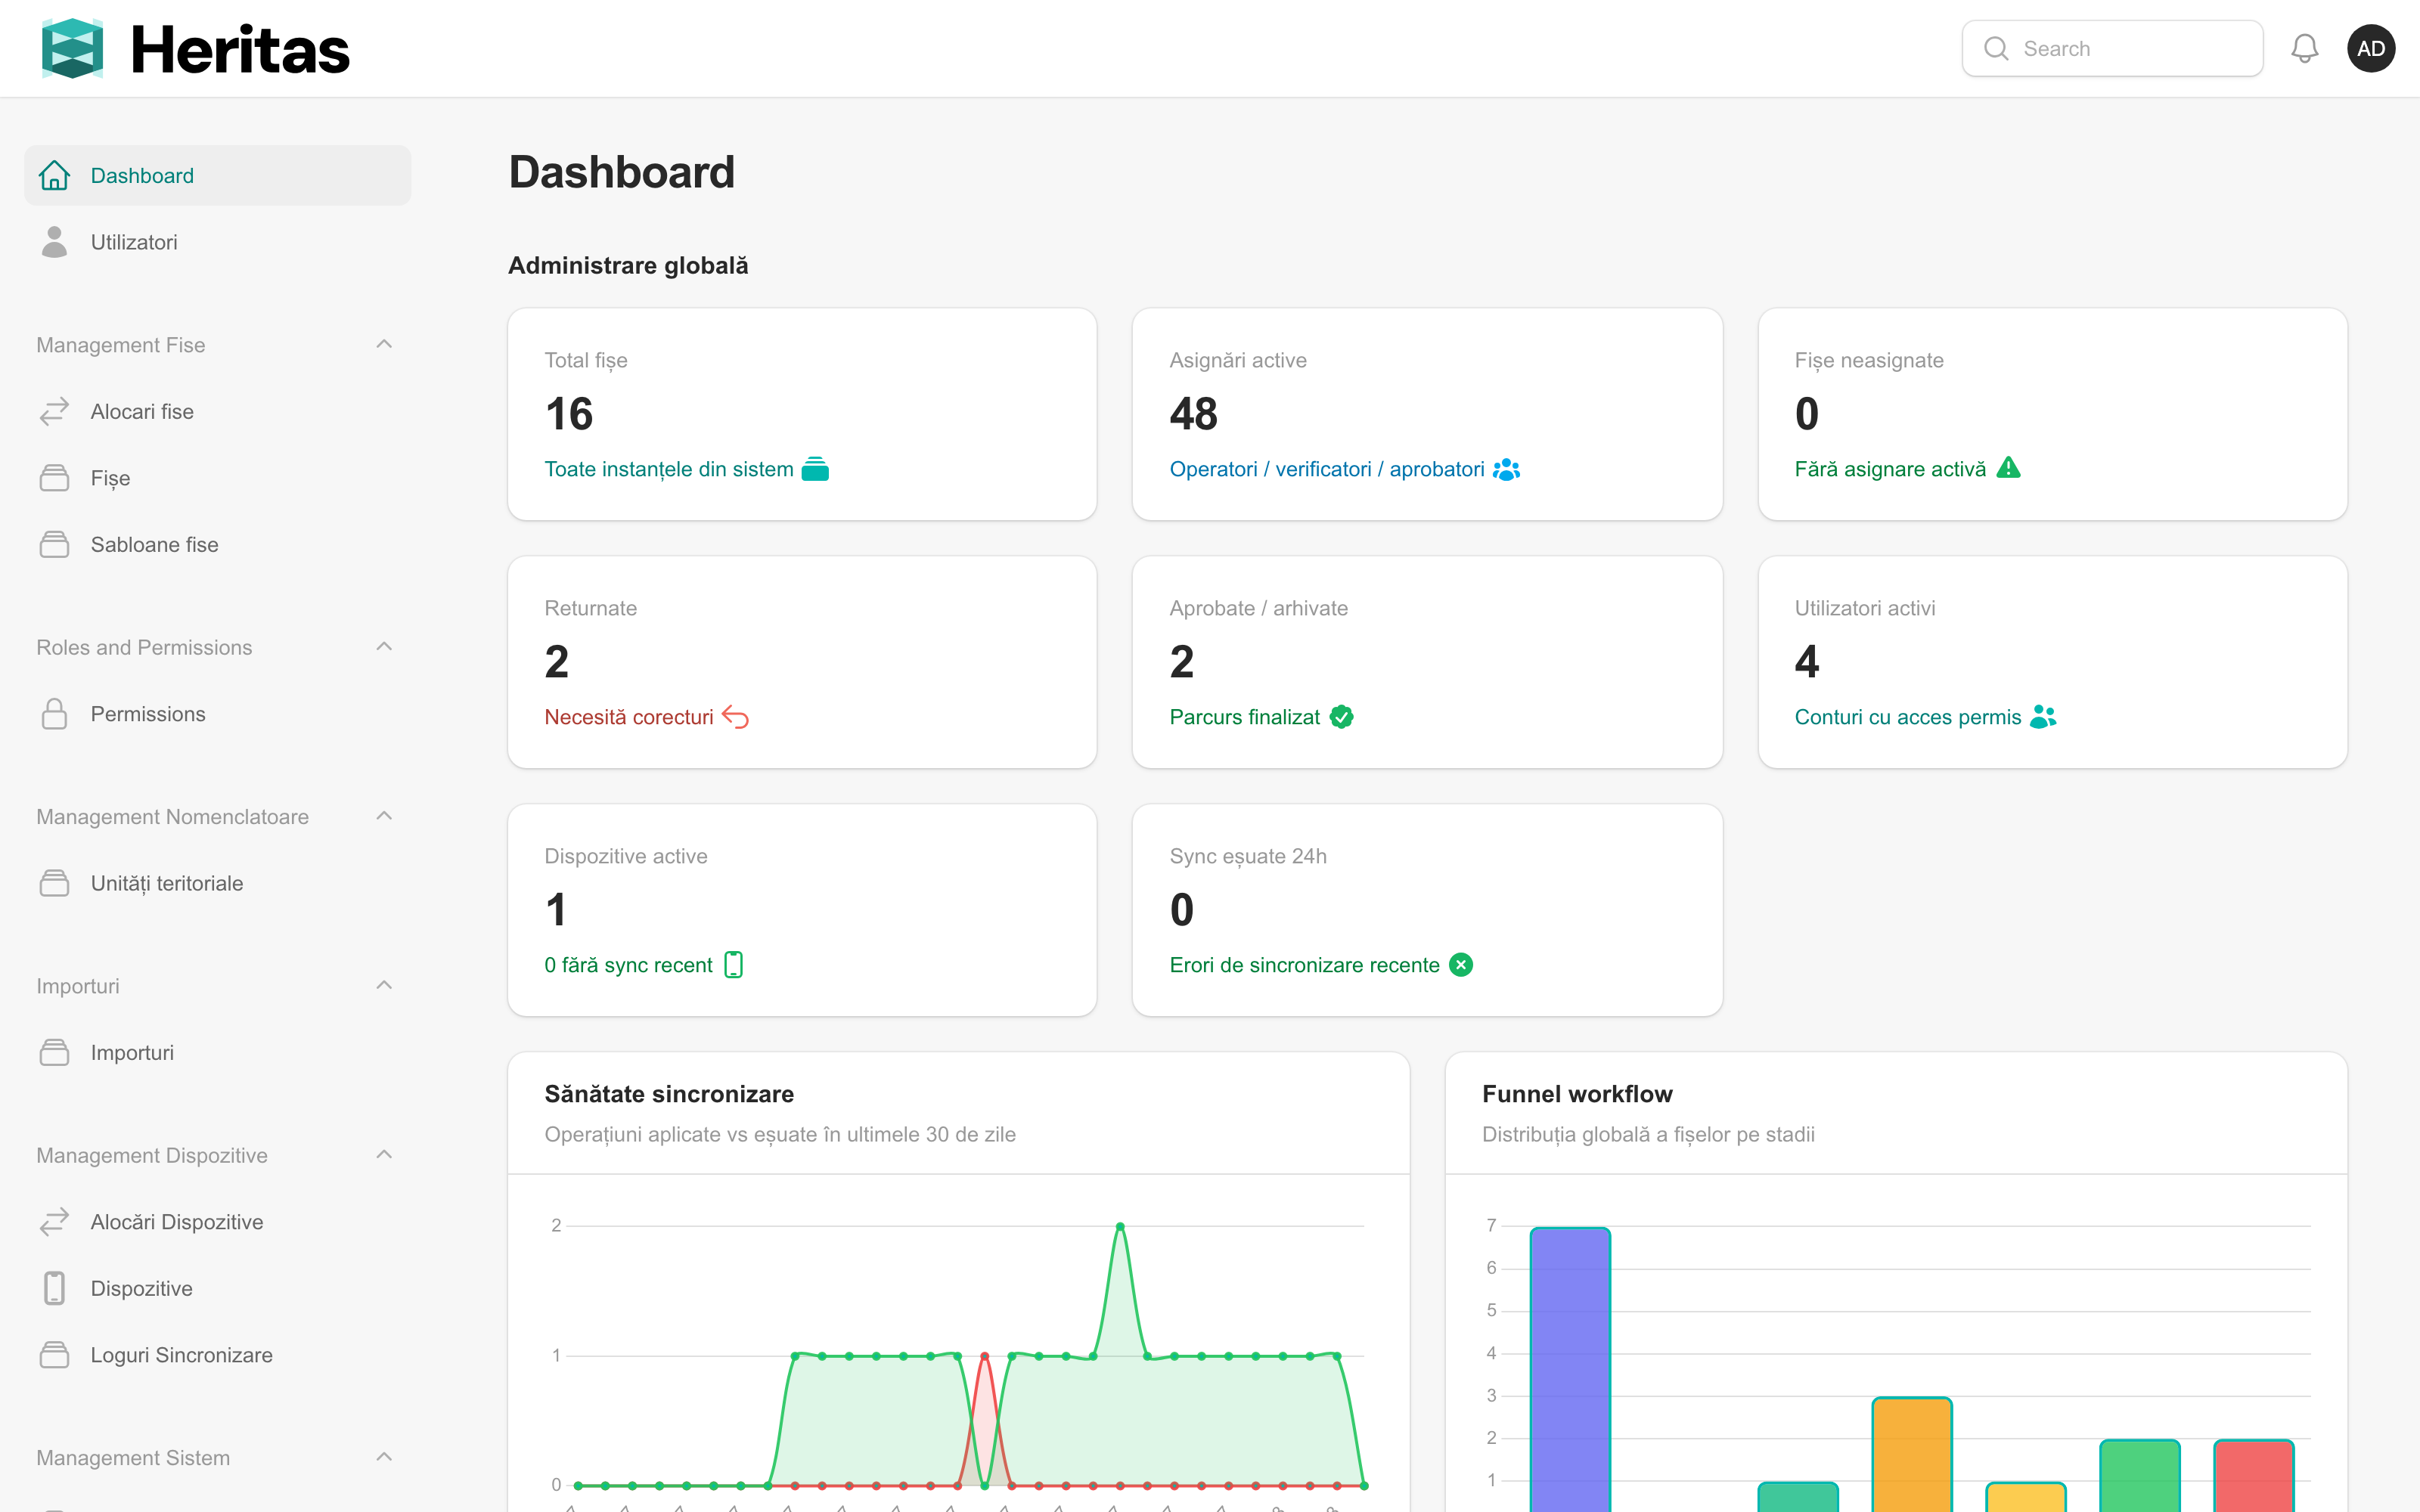Focus the Search input field
The width and height of the screenshot is (2420, 1512).
tap(2112, 48)
